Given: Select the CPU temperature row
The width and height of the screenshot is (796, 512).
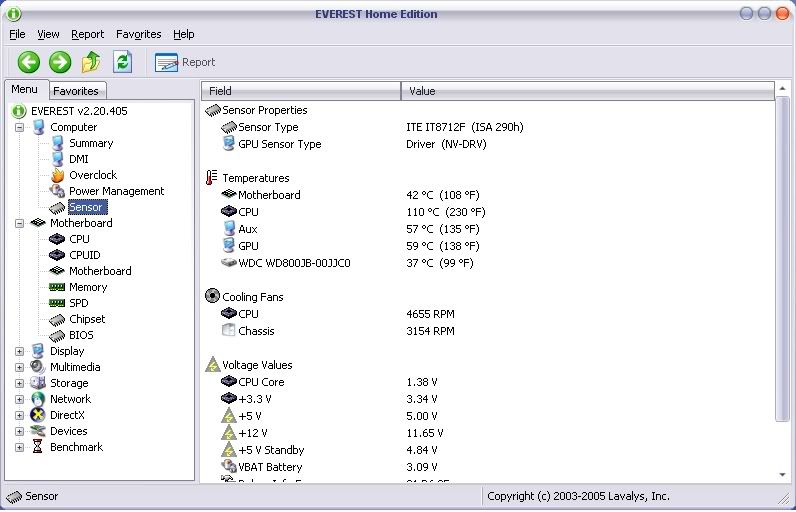Looking at the screenshot, I should coord(248,212).
